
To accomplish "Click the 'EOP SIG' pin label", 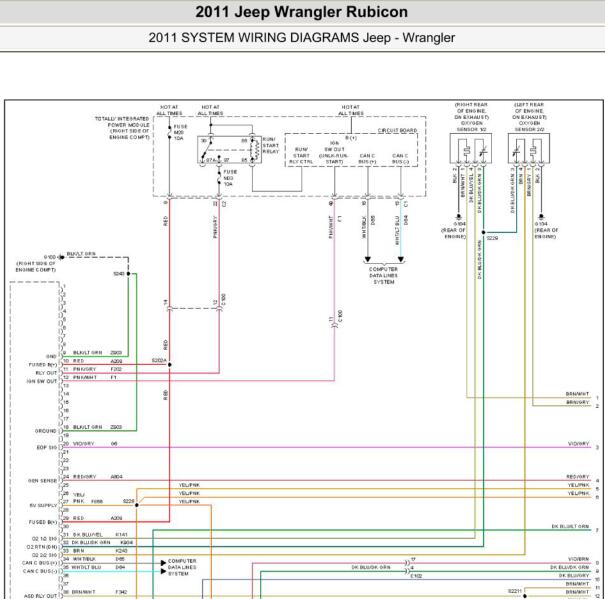I will click(x=47, y=448).
